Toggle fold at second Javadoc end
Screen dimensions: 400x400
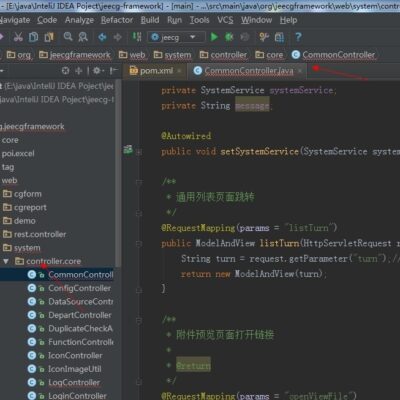click(139, 382)
